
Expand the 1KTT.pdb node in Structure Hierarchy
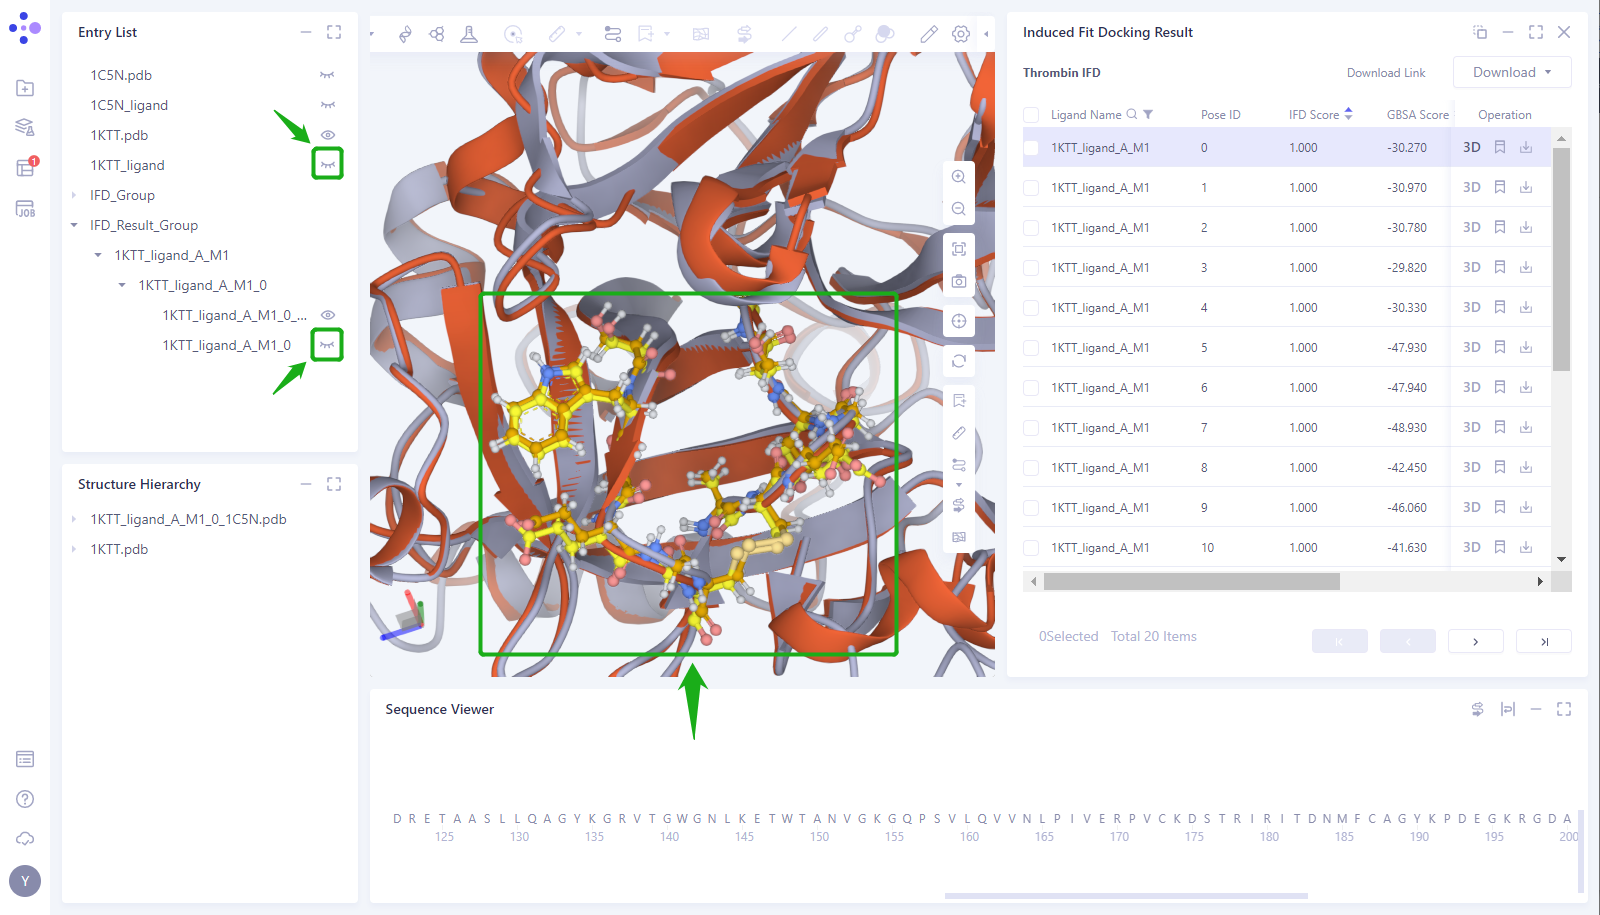pos(73,549)
